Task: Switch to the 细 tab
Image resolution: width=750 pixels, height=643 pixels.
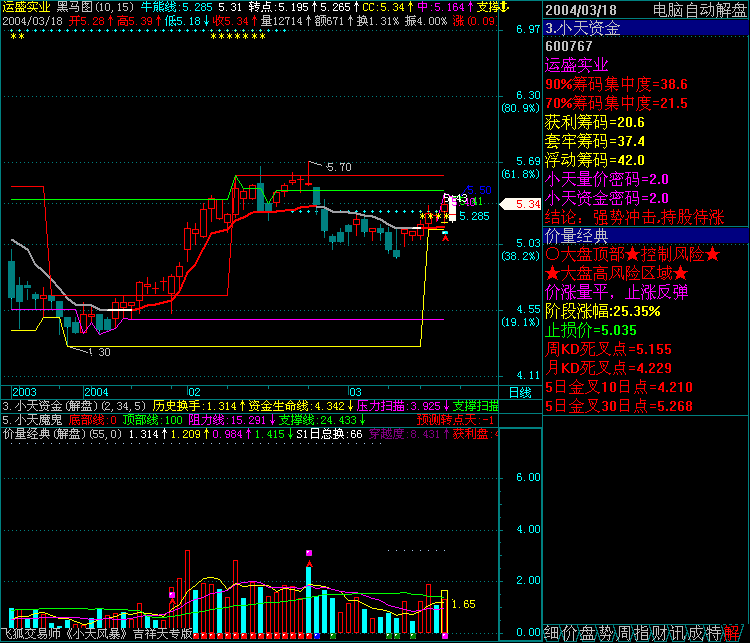Action: (553, 632)
